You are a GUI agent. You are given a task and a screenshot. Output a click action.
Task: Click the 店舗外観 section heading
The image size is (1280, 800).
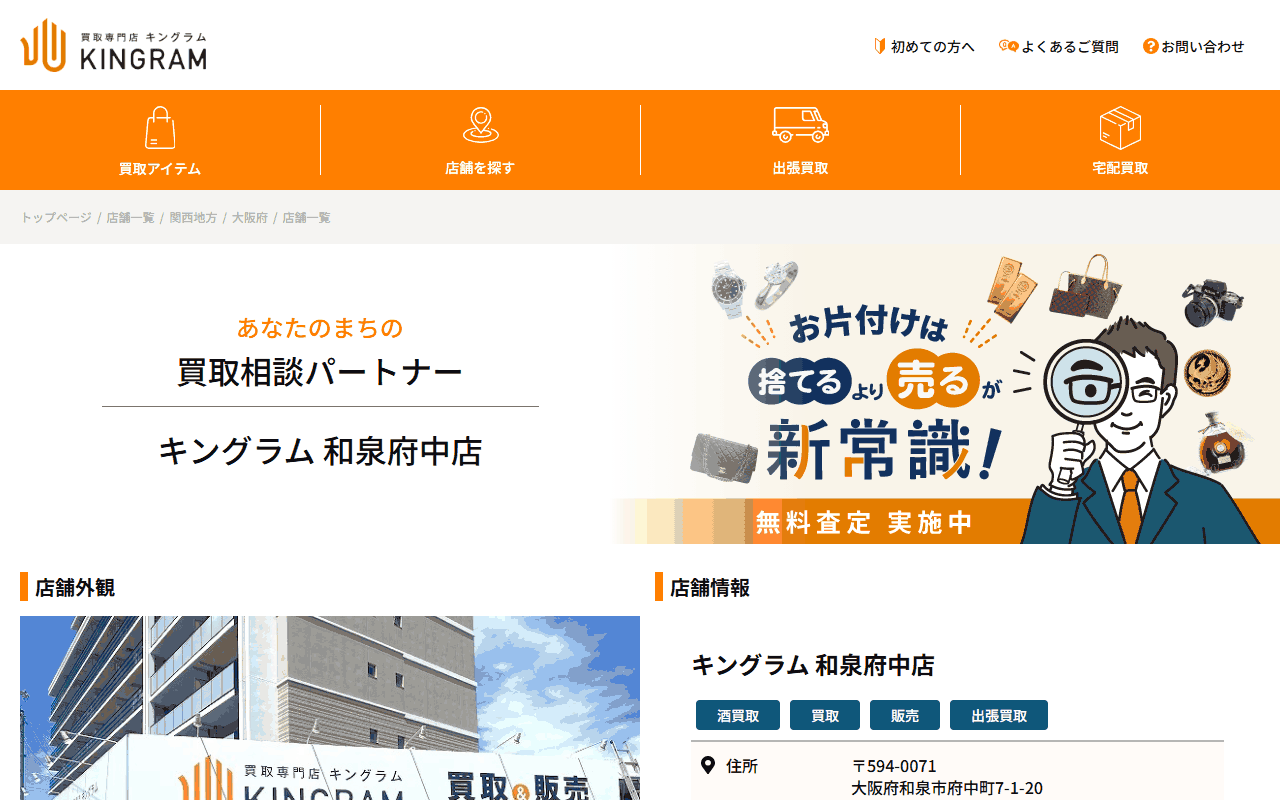[x=75, y=588]
